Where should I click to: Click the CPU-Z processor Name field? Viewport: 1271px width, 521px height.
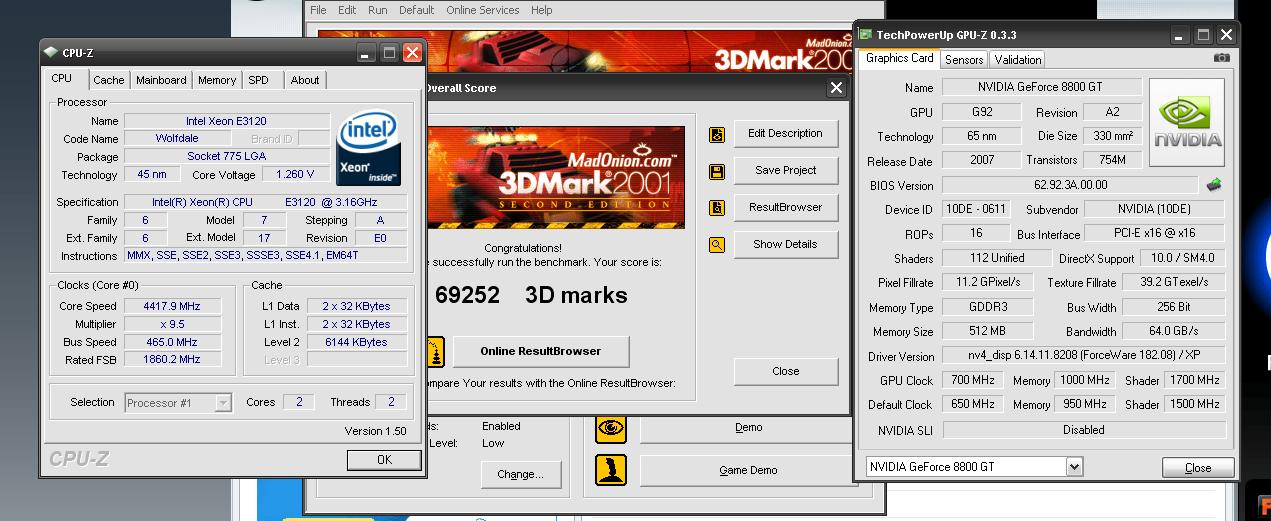tap(227, 121)
